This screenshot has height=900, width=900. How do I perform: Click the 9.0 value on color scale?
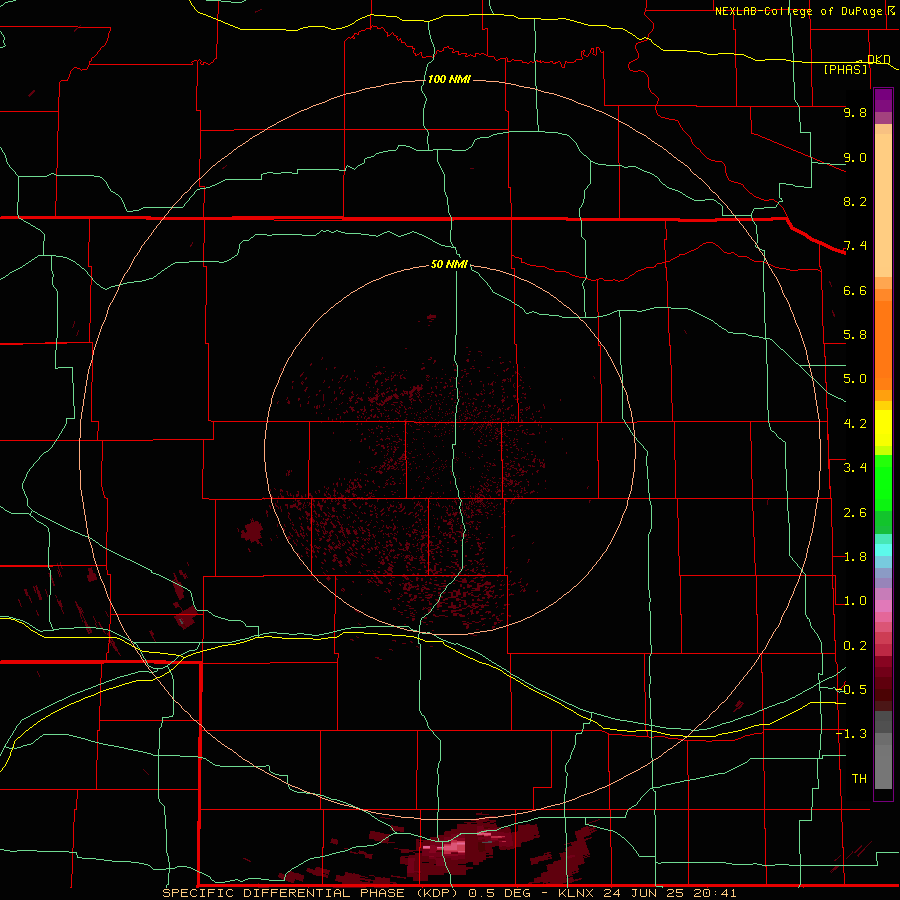pos(855,157)
